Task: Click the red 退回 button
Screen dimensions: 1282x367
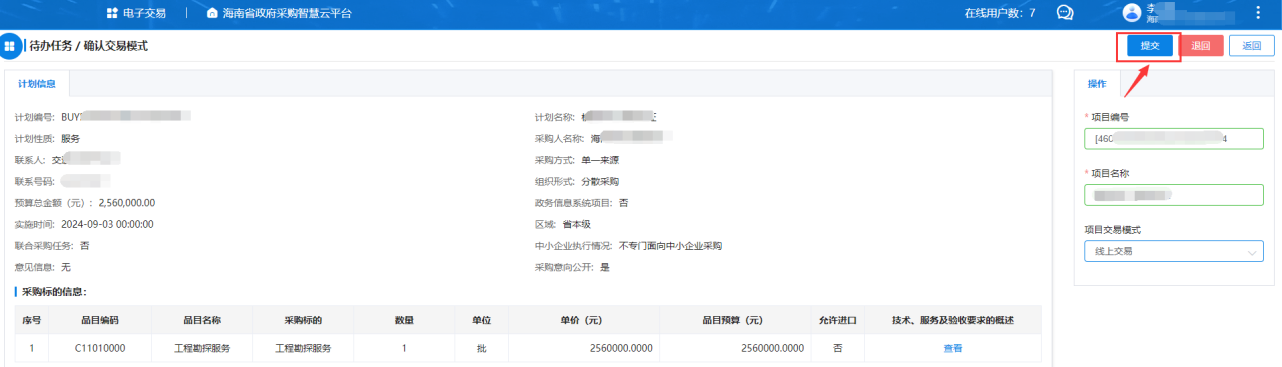Action: [x=1201, y=46]
